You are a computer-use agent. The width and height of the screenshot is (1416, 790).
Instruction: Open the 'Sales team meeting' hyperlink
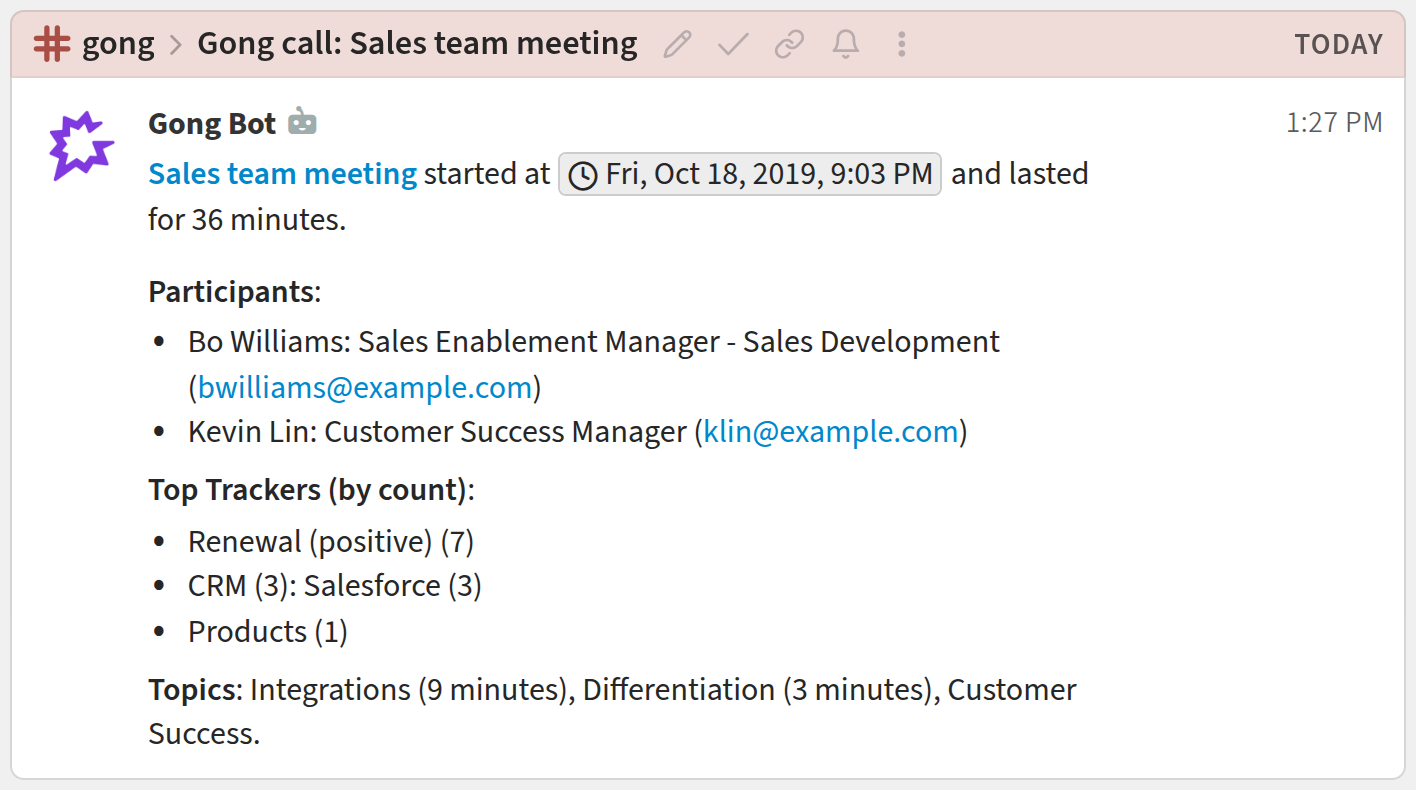[x=283, y=174]
